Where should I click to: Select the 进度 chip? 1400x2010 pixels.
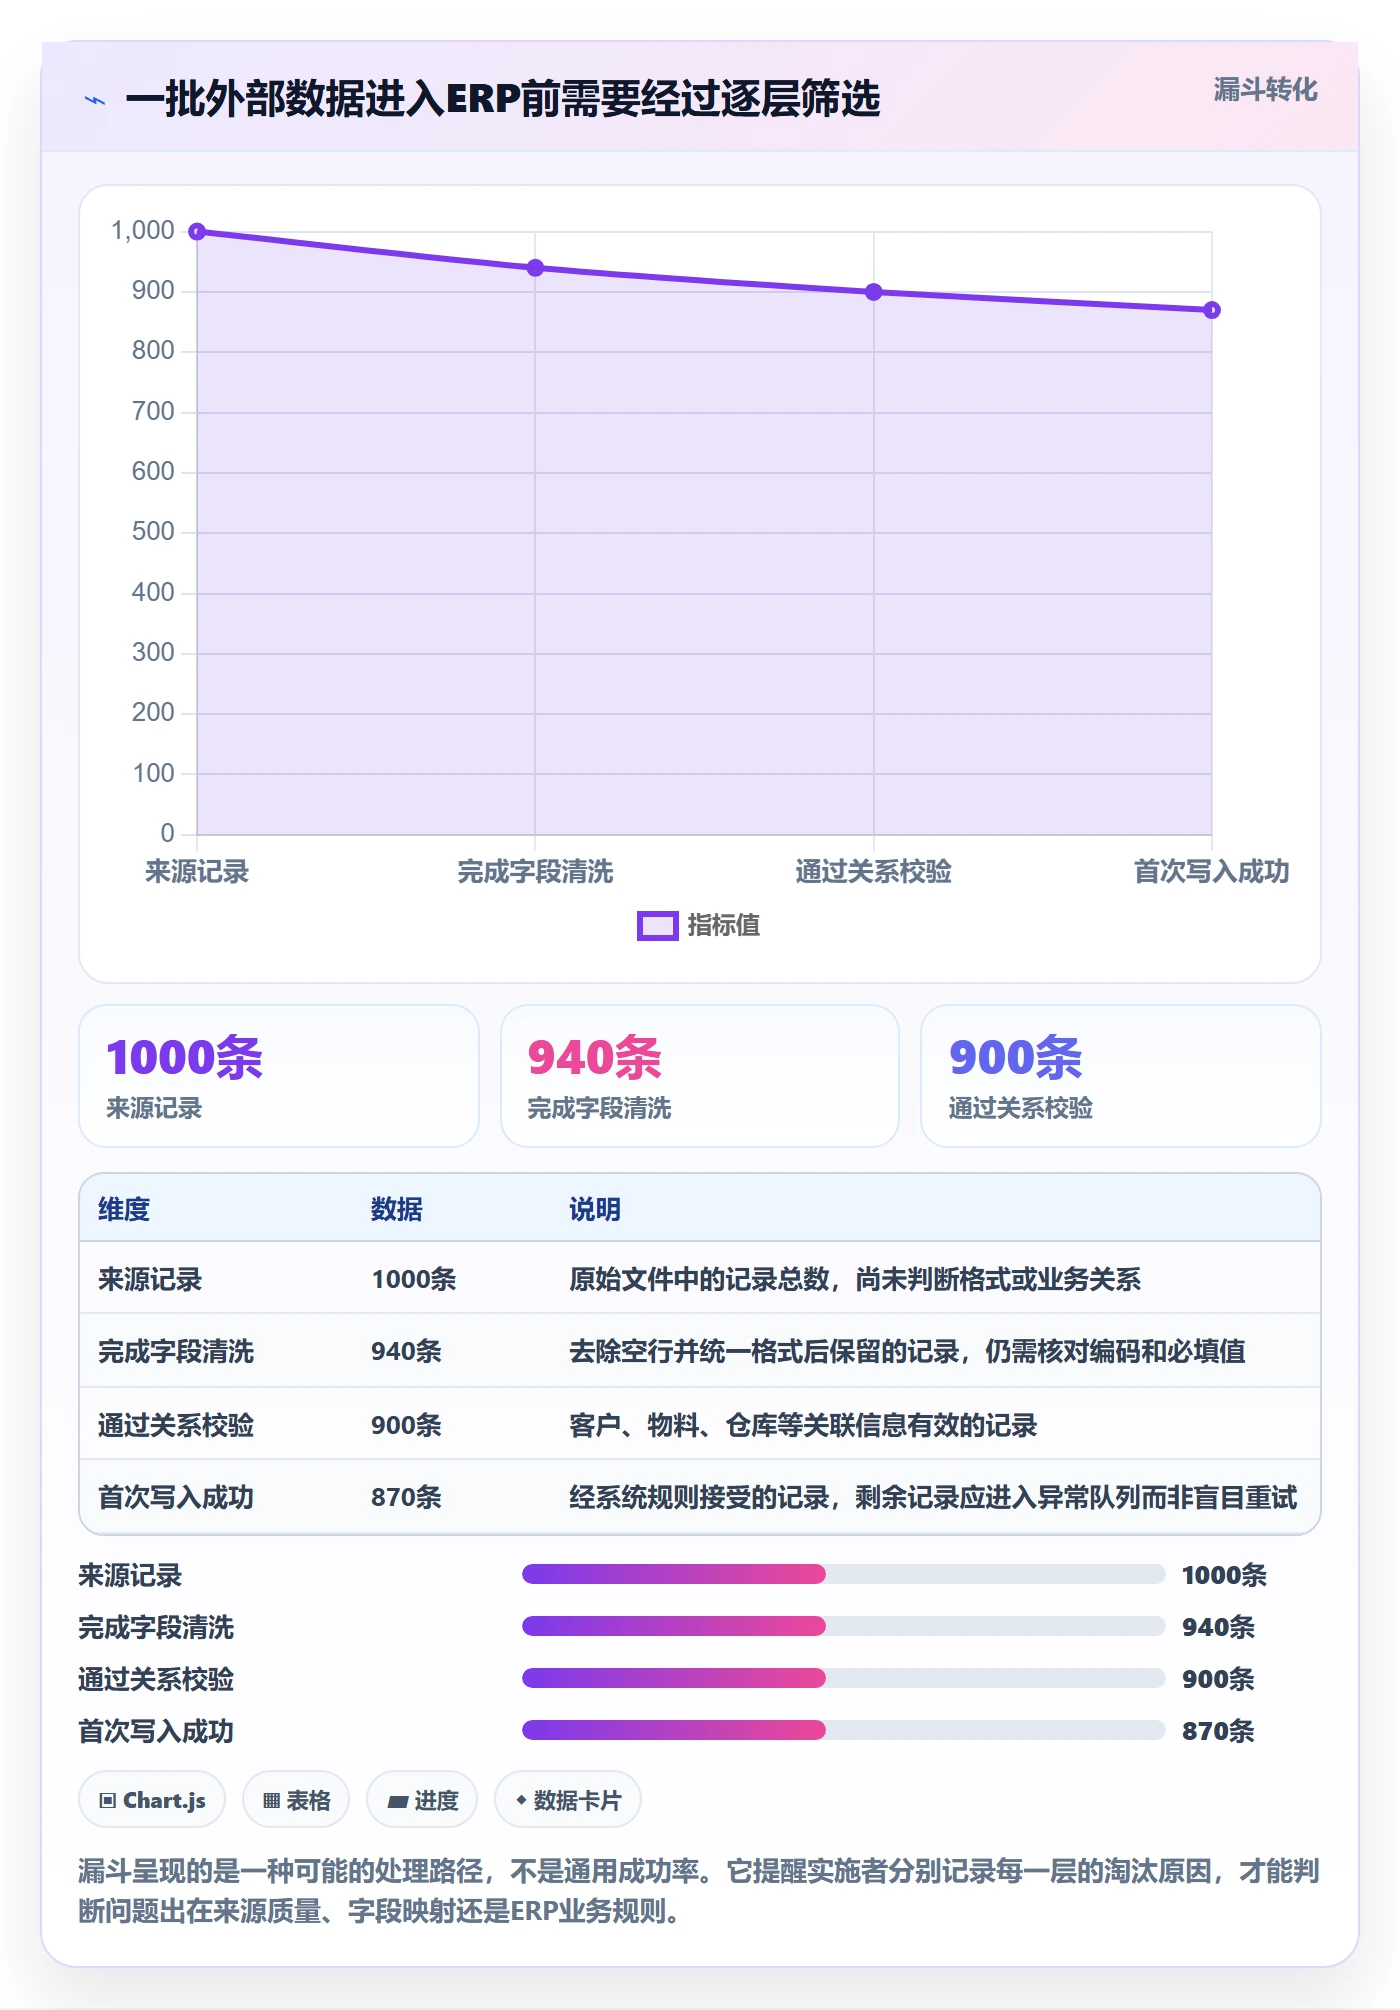[x=422, y=1801]
